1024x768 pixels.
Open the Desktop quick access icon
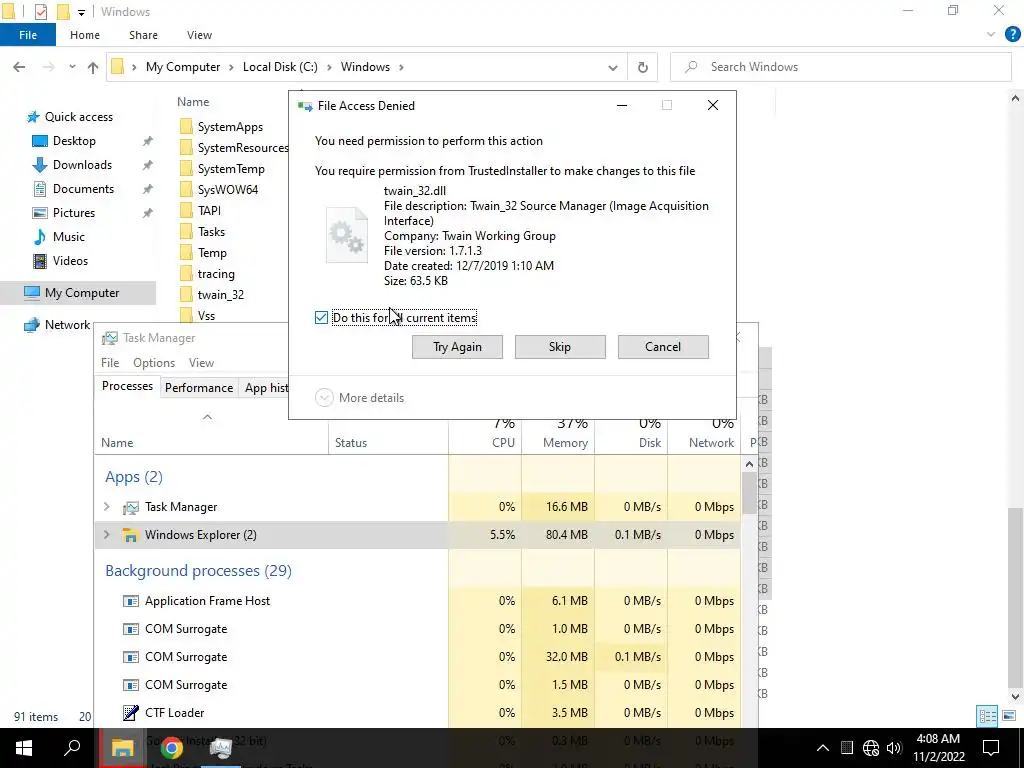[x=40, y=141]
